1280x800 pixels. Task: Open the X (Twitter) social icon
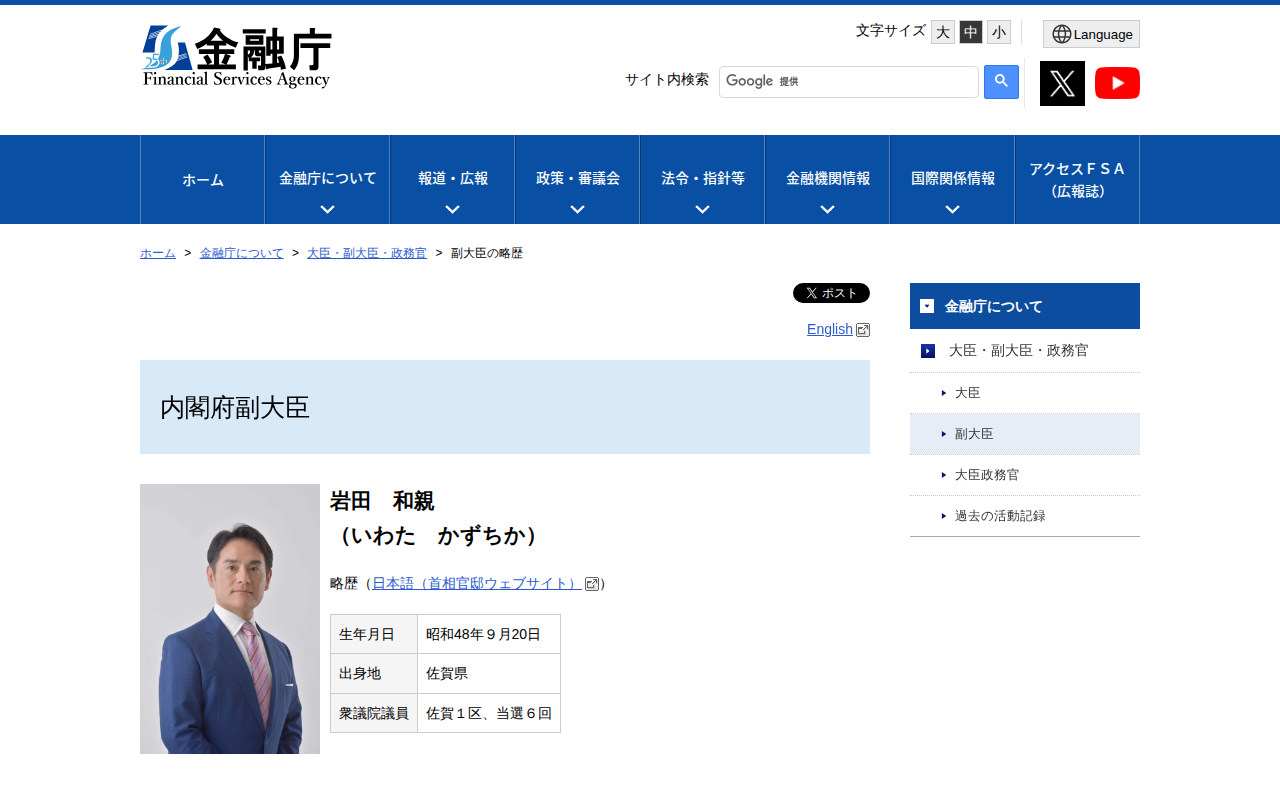click(1062, 83)
